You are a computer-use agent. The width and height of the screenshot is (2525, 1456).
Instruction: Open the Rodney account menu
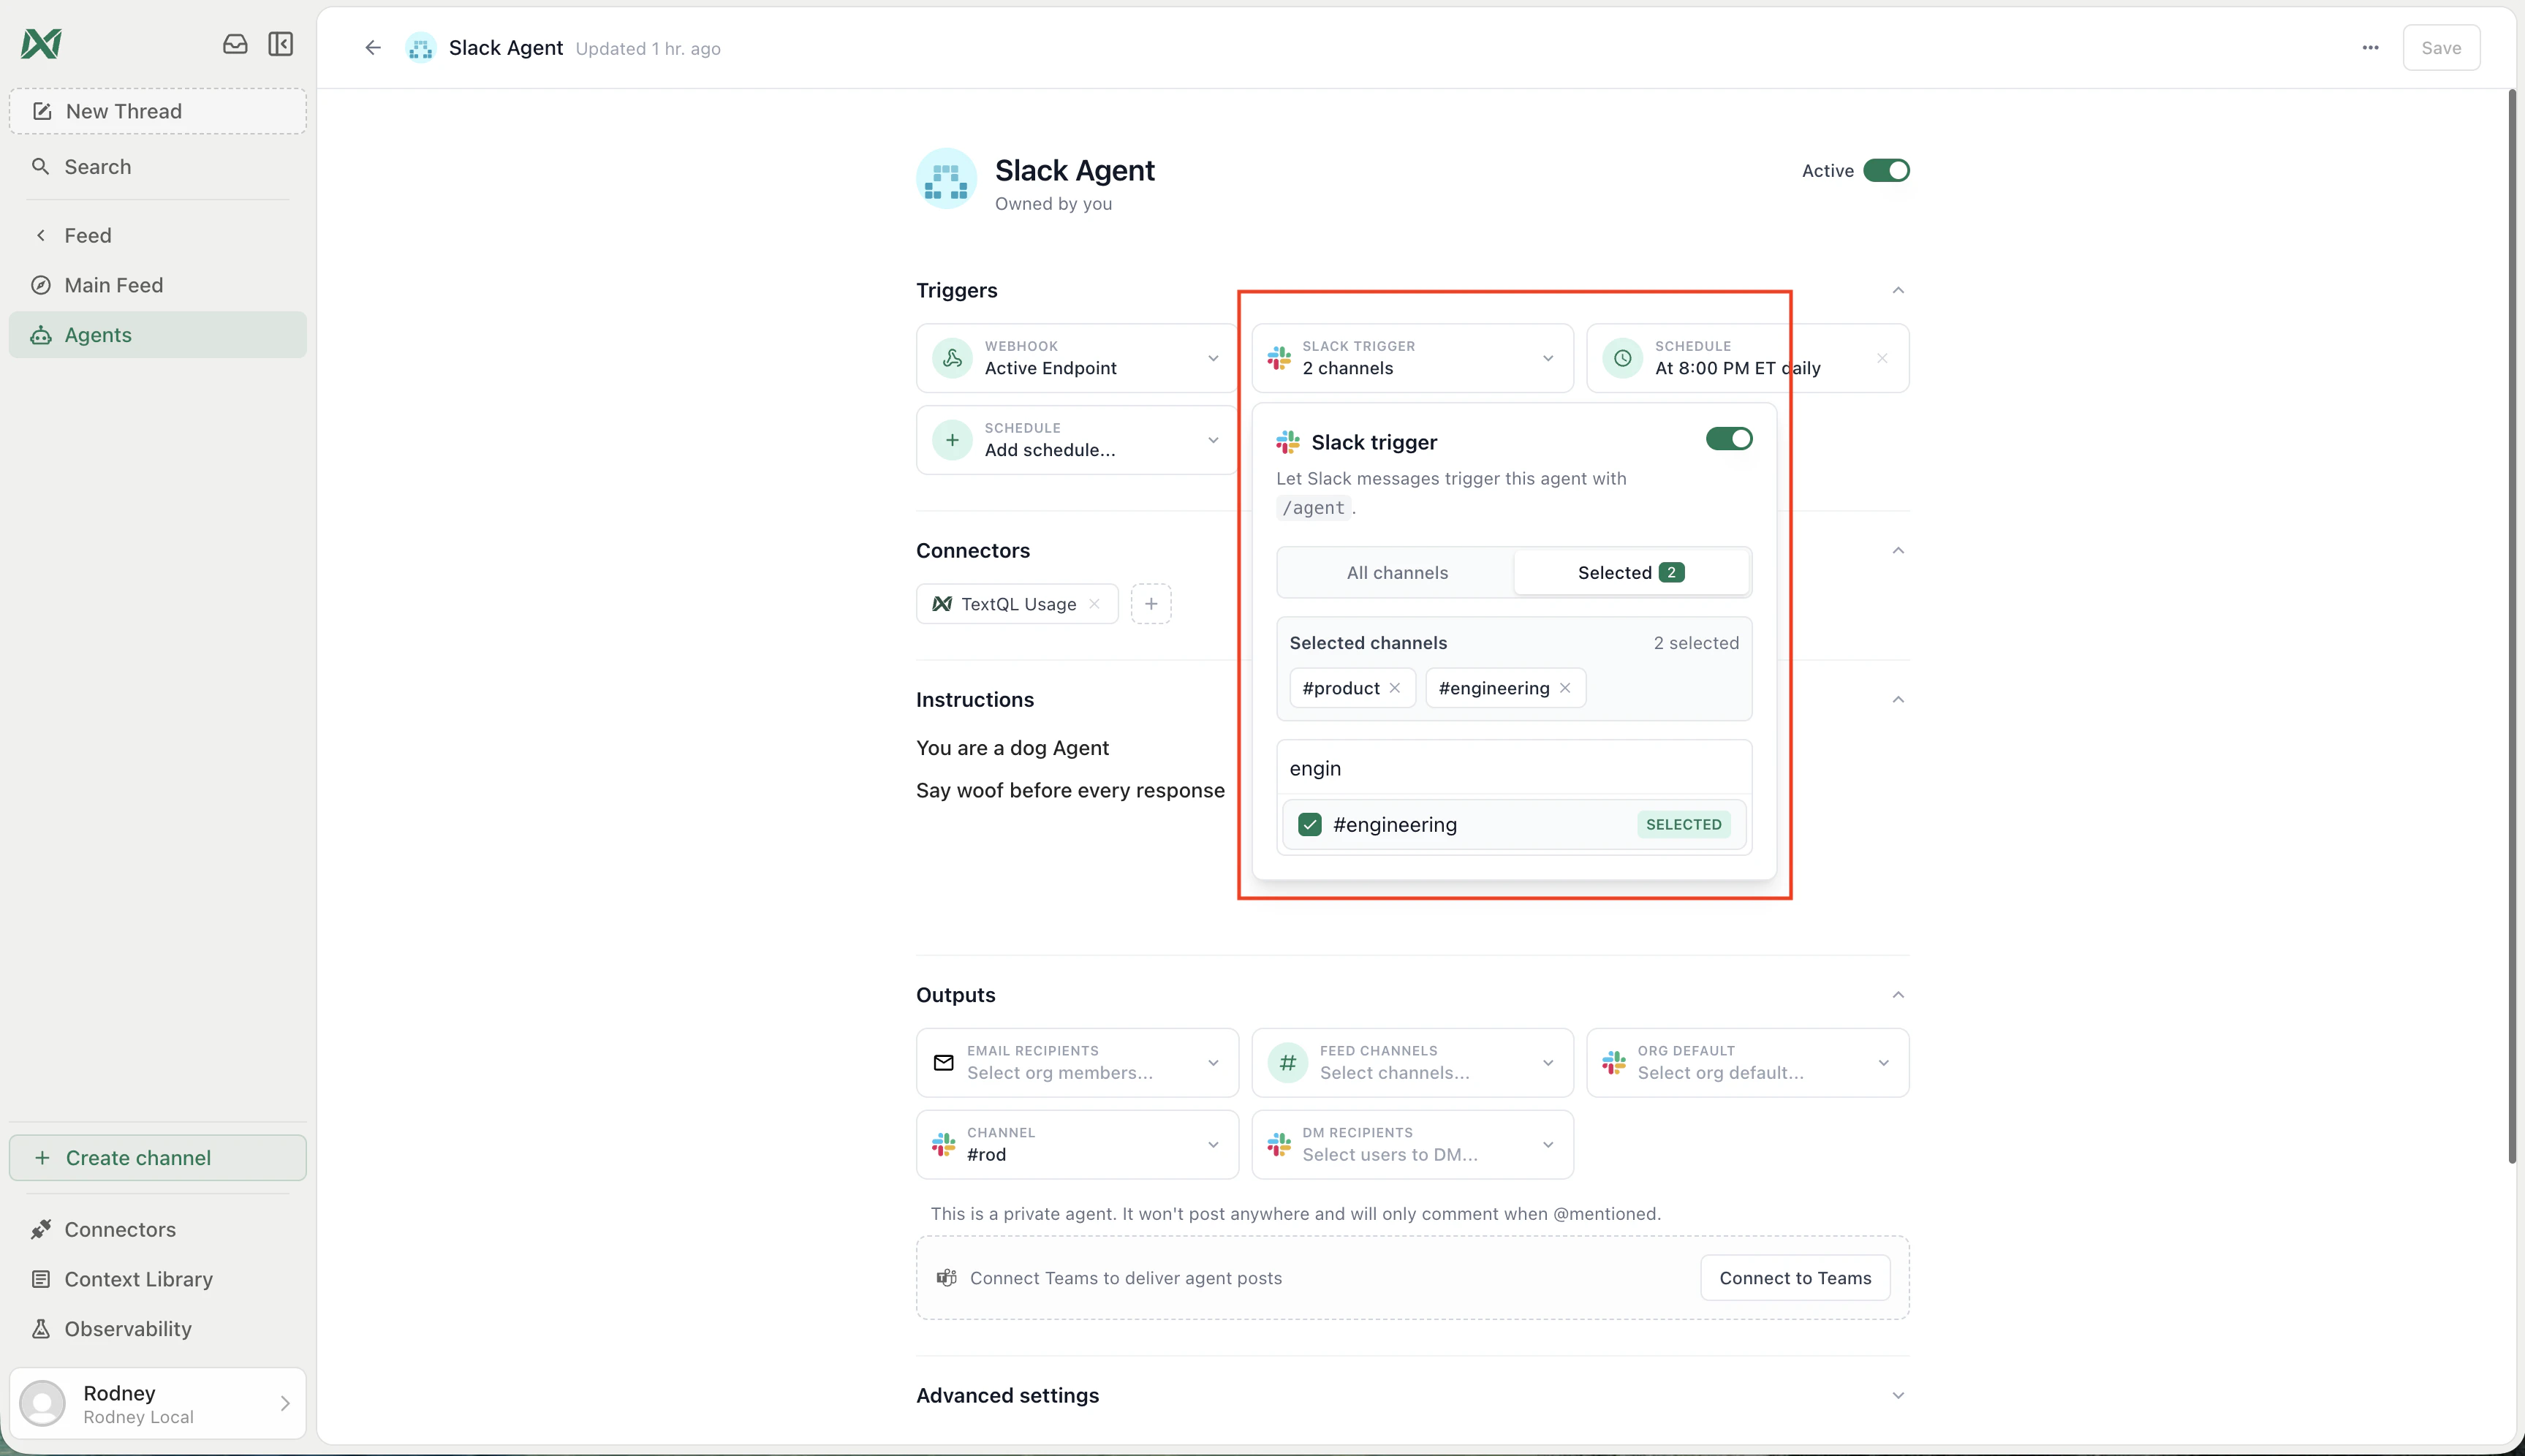coord(158,1403)
